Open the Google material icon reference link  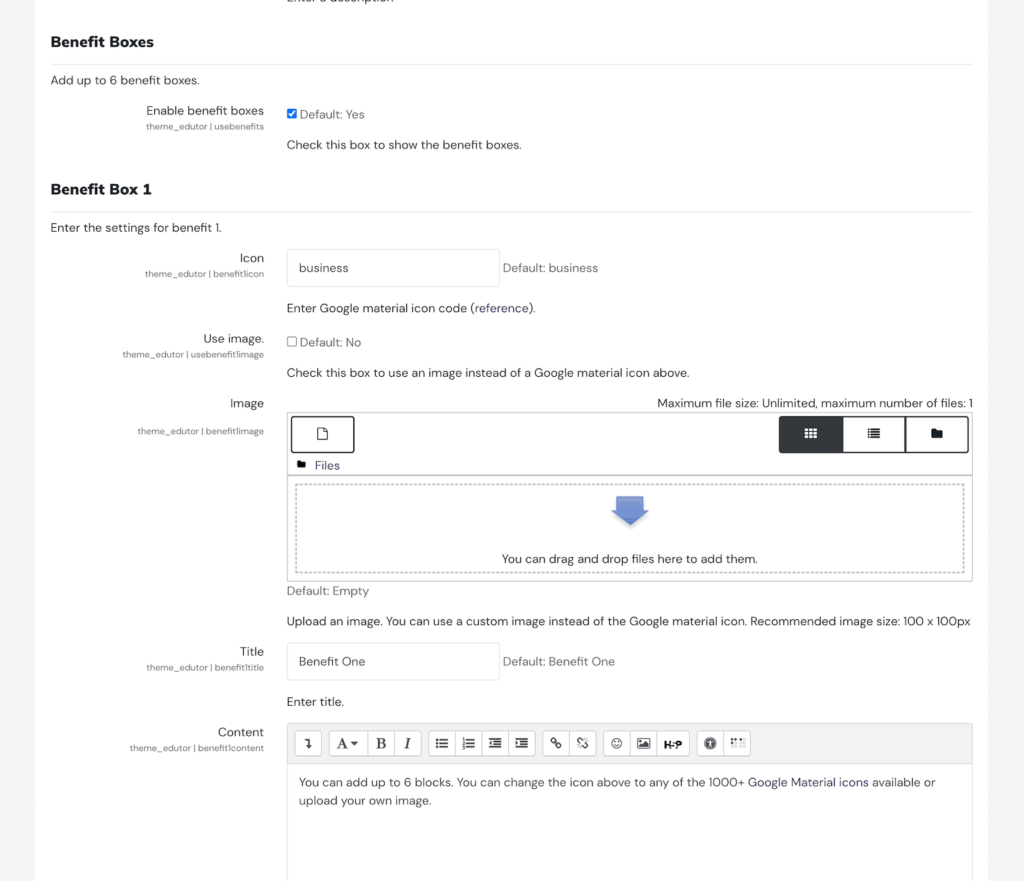[x=502, y=308]
